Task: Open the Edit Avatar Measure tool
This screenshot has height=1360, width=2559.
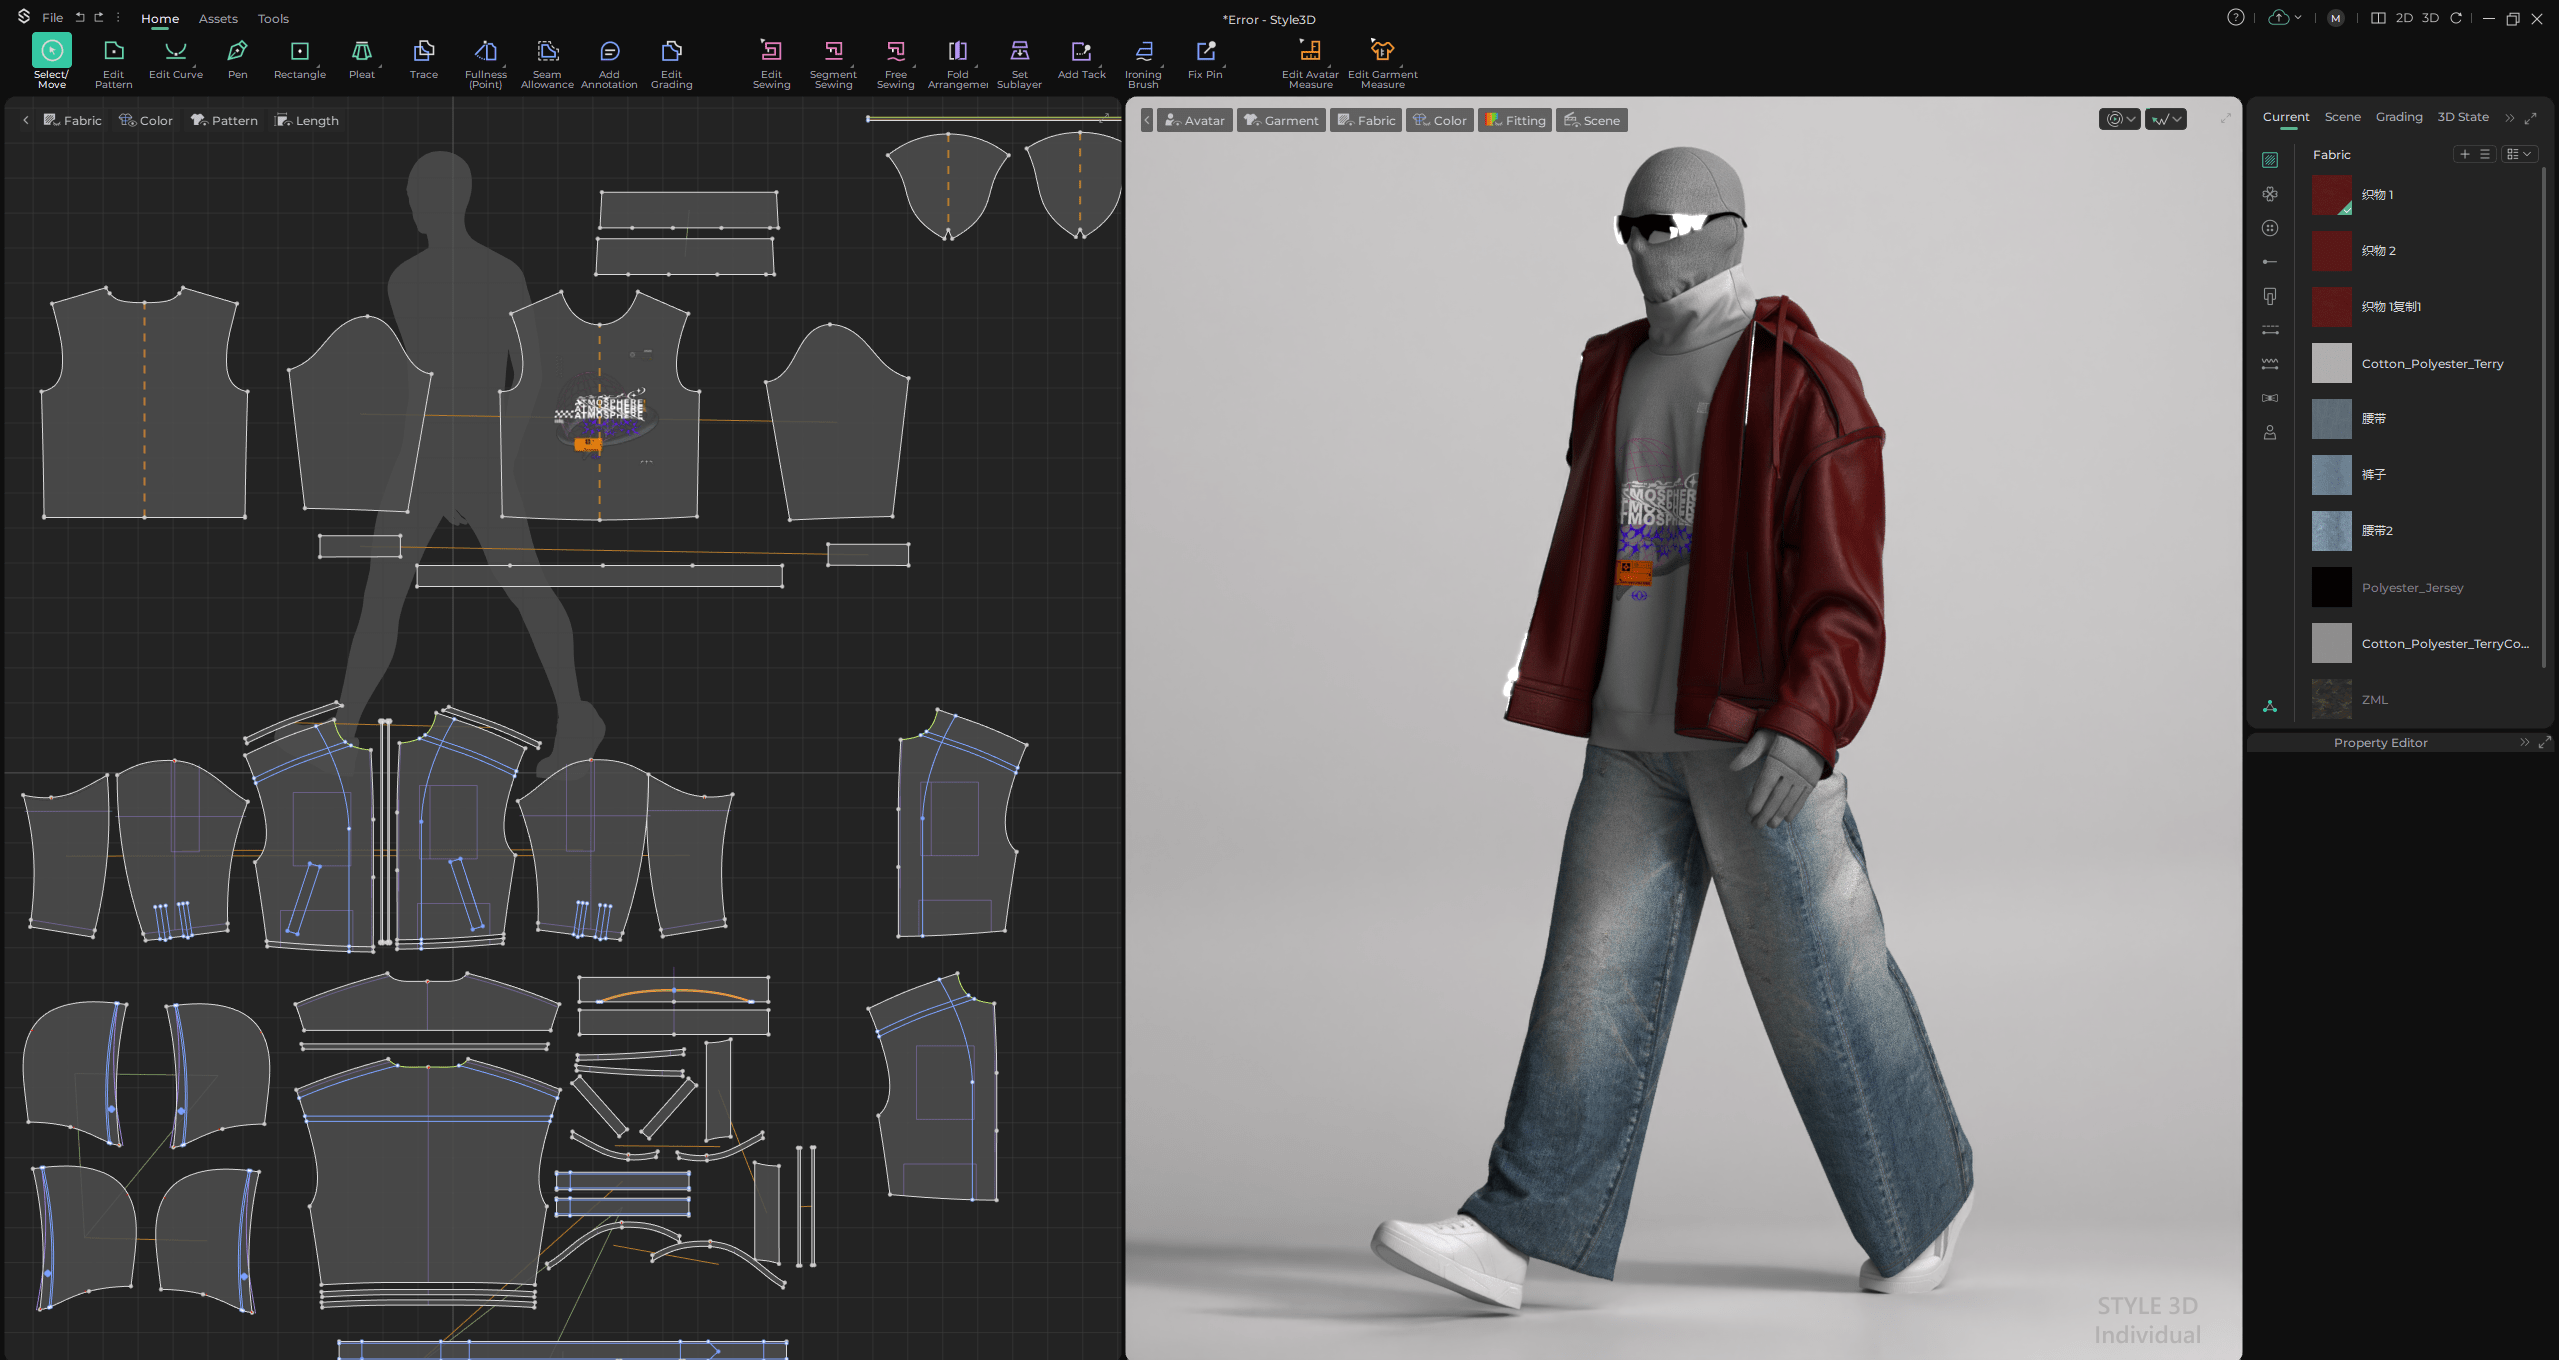Action: (1309, 62)
